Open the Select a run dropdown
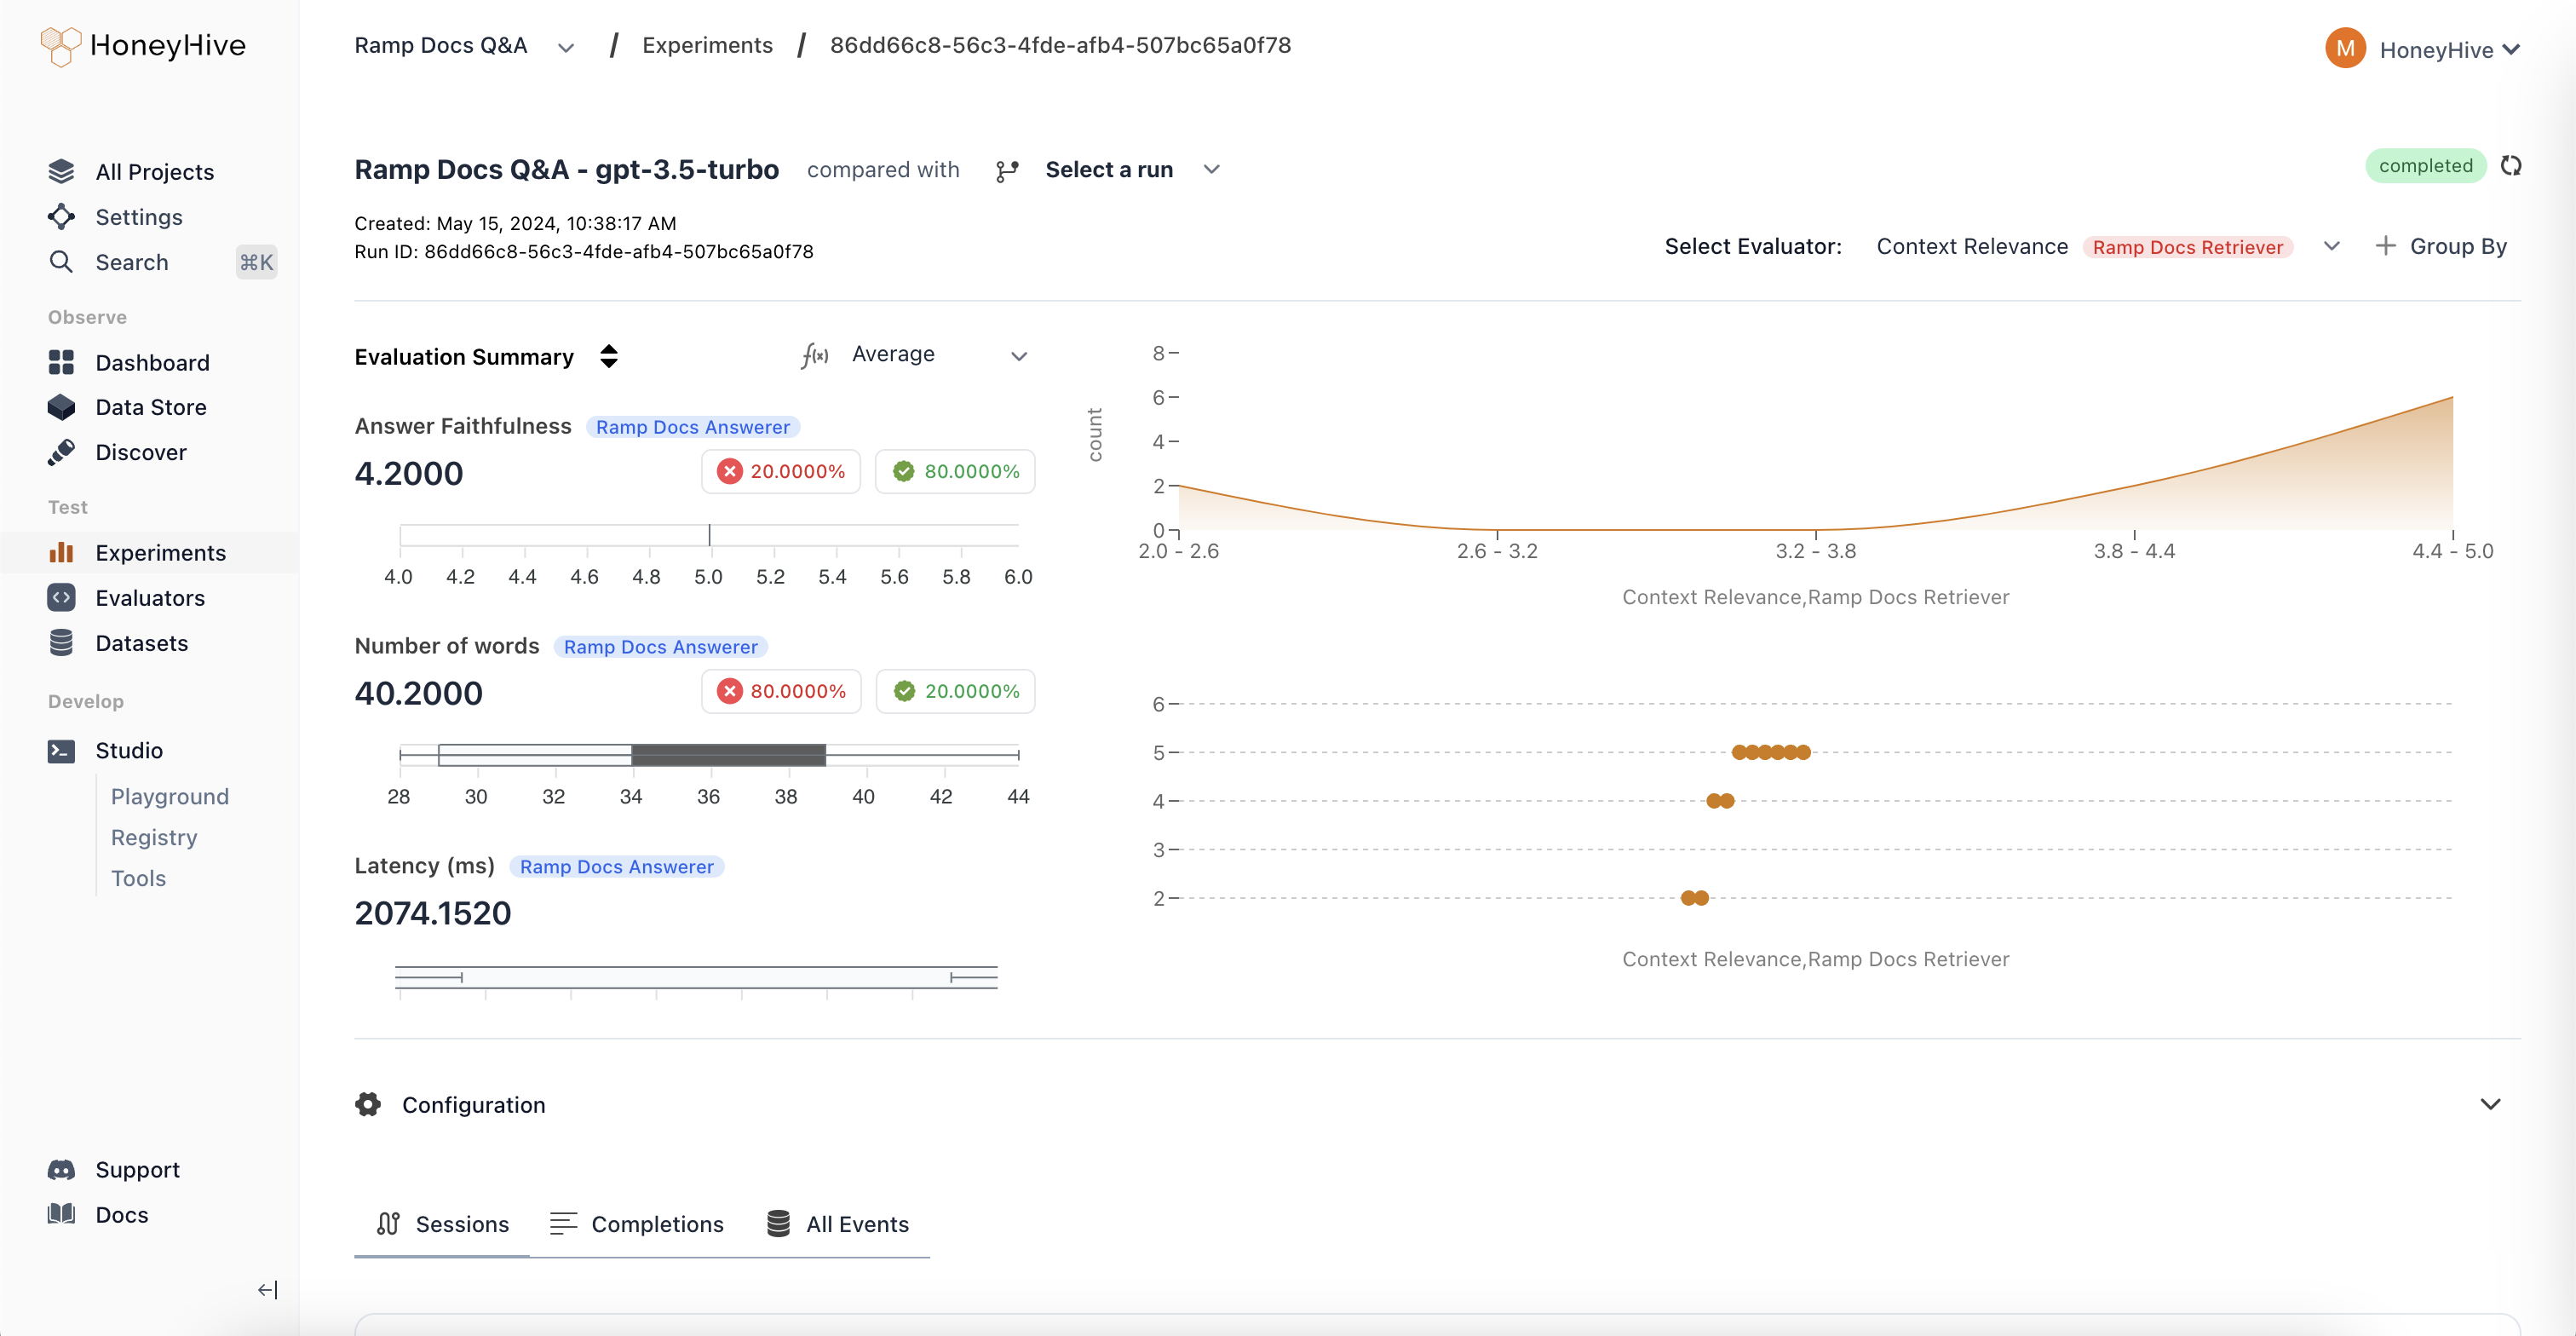Screen dimensions: 2576x1336 [1108, 170]
